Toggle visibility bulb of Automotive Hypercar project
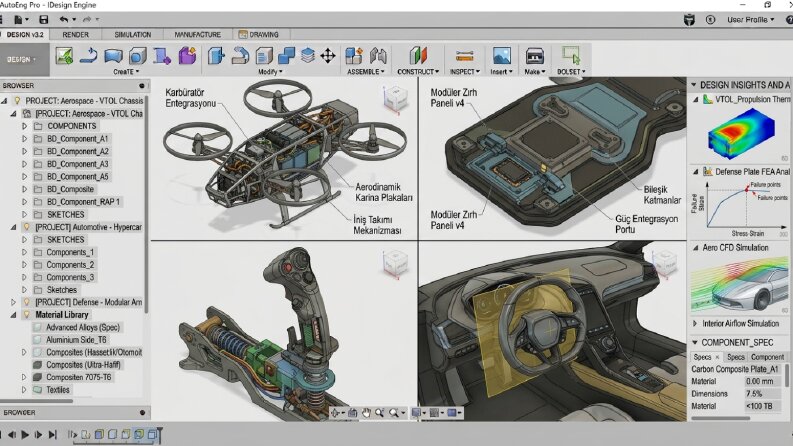Screen dimensions: 793x446 click(x=27, y=227)
